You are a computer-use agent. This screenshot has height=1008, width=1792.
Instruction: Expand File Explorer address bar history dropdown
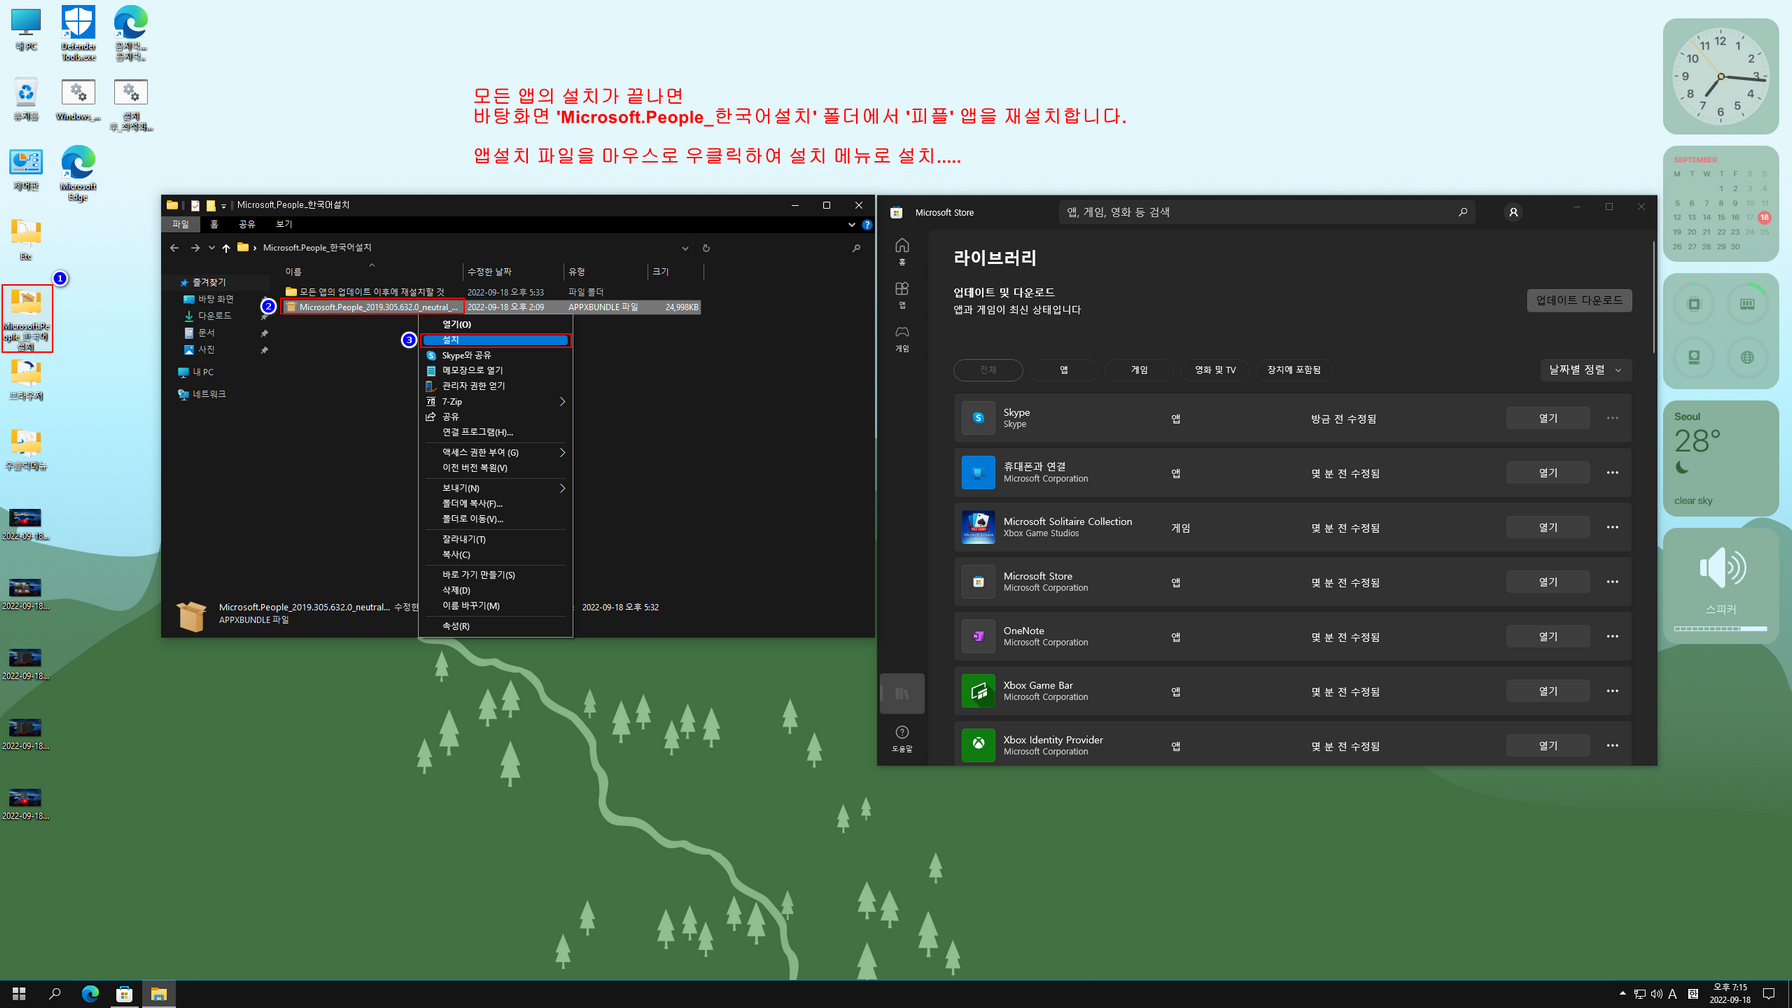click(685, 248)
